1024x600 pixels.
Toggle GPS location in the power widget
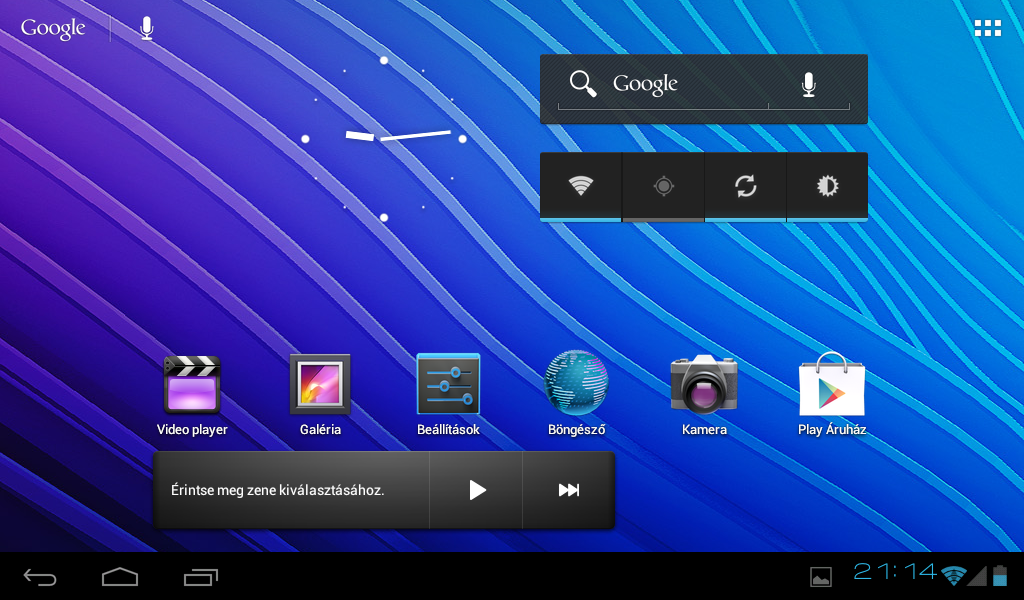(664, 187)
